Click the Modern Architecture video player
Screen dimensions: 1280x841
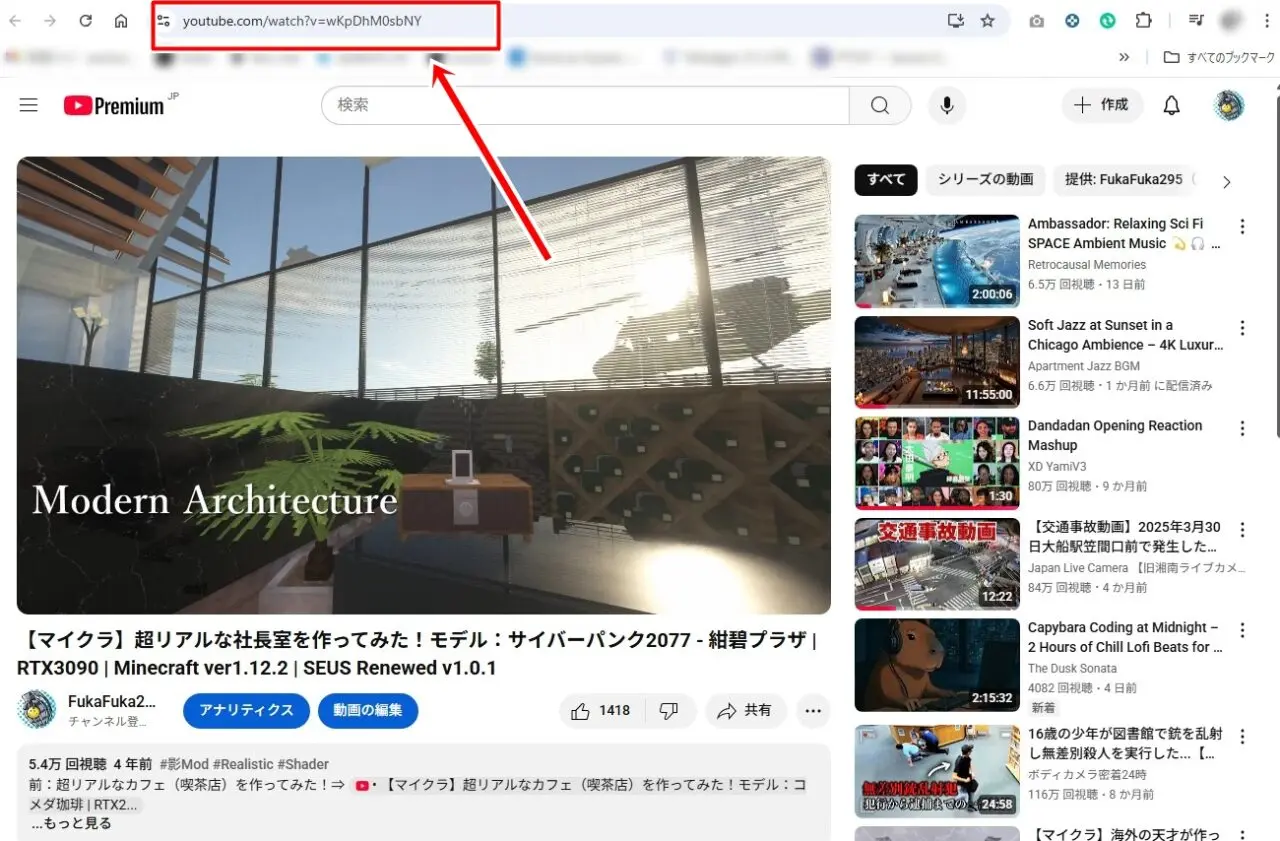coord(424,385)
